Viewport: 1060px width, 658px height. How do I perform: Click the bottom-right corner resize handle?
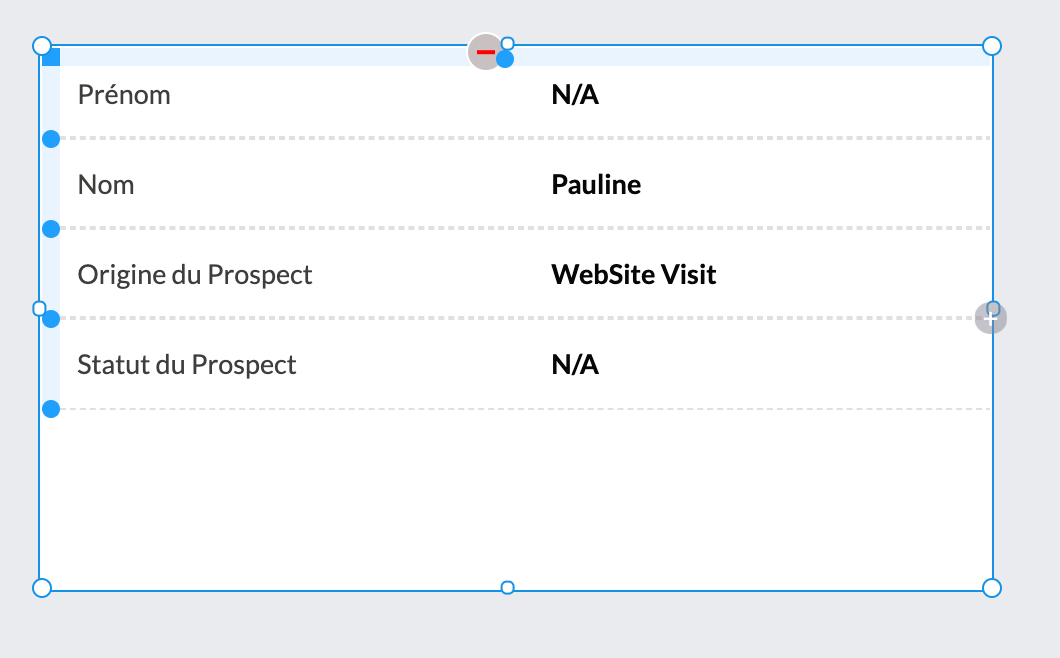(x=992, y=587)
